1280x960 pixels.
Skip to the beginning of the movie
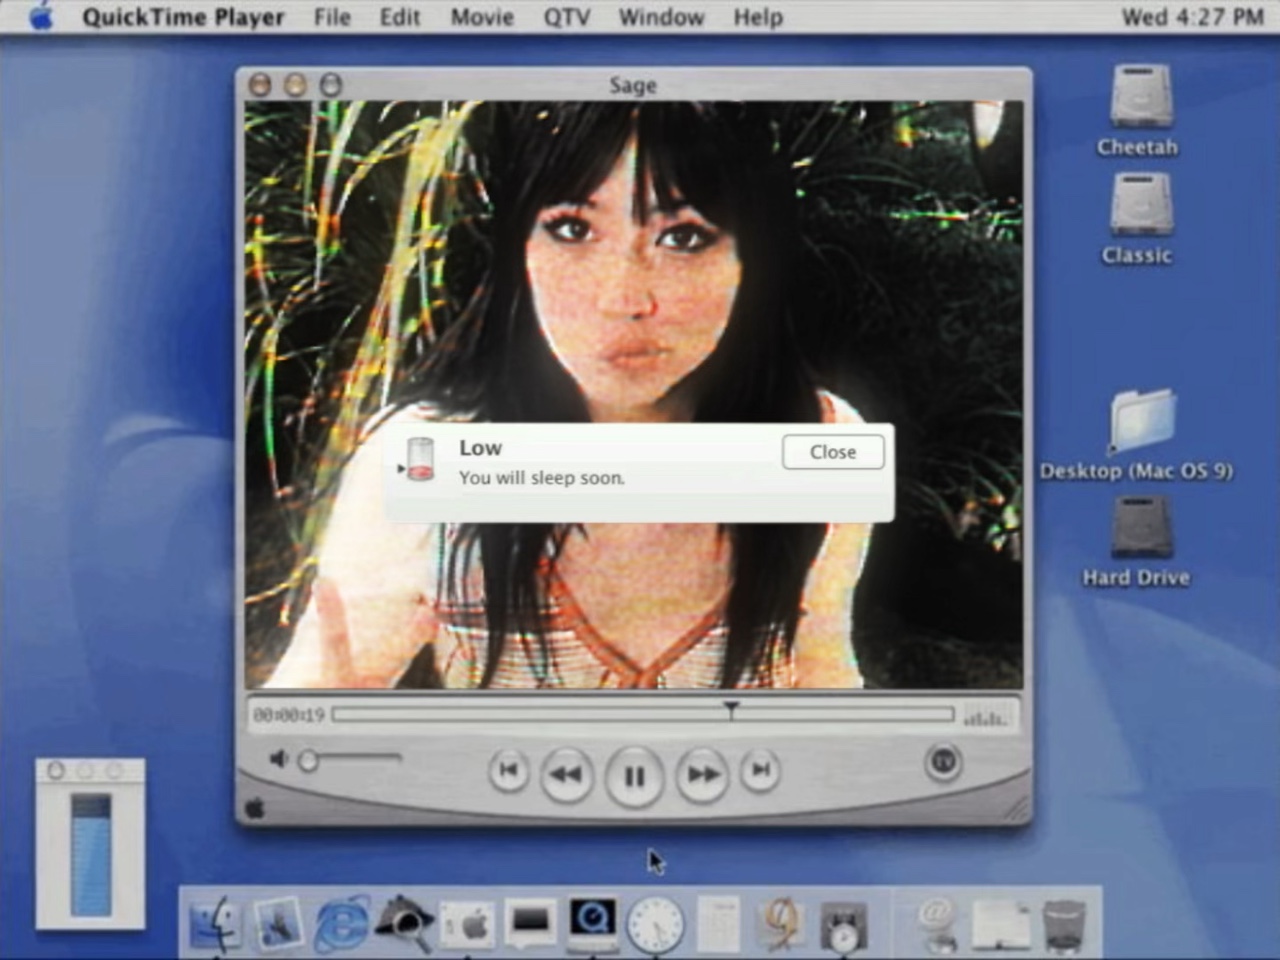coord(508,770)
